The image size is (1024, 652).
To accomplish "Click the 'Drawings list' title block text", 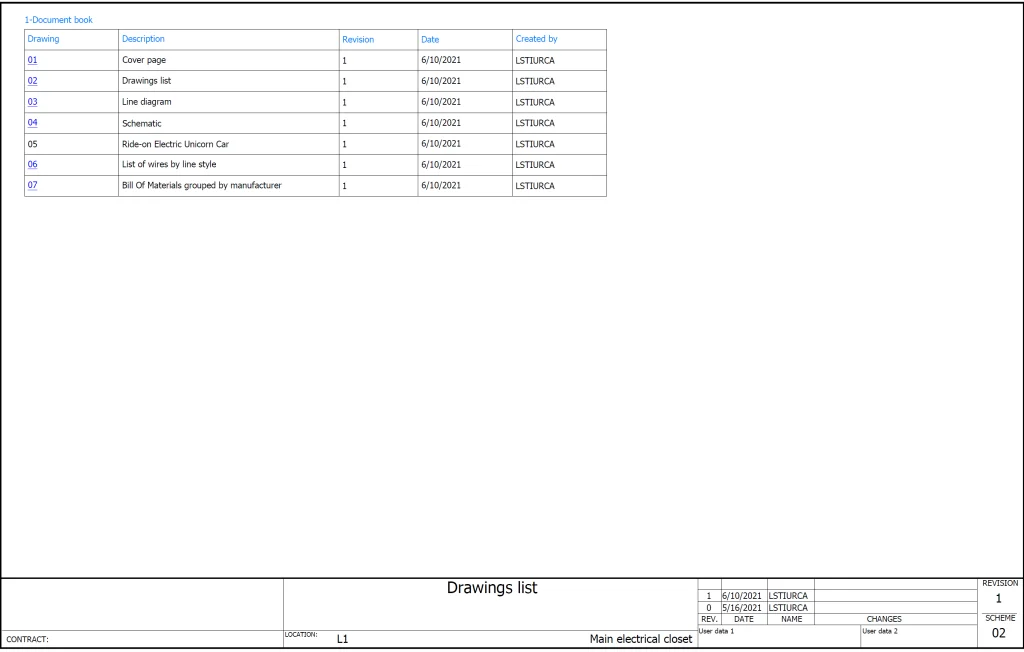I will coord(491,589).
